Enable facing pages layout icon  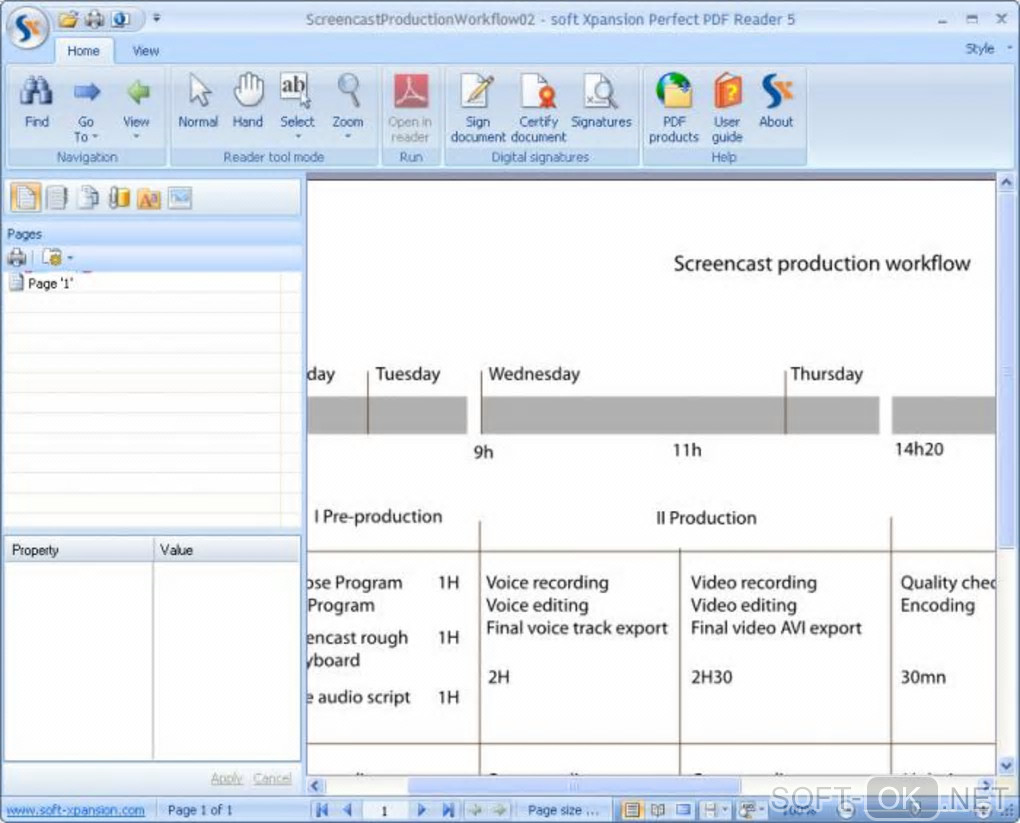click(x=658, y=810)
